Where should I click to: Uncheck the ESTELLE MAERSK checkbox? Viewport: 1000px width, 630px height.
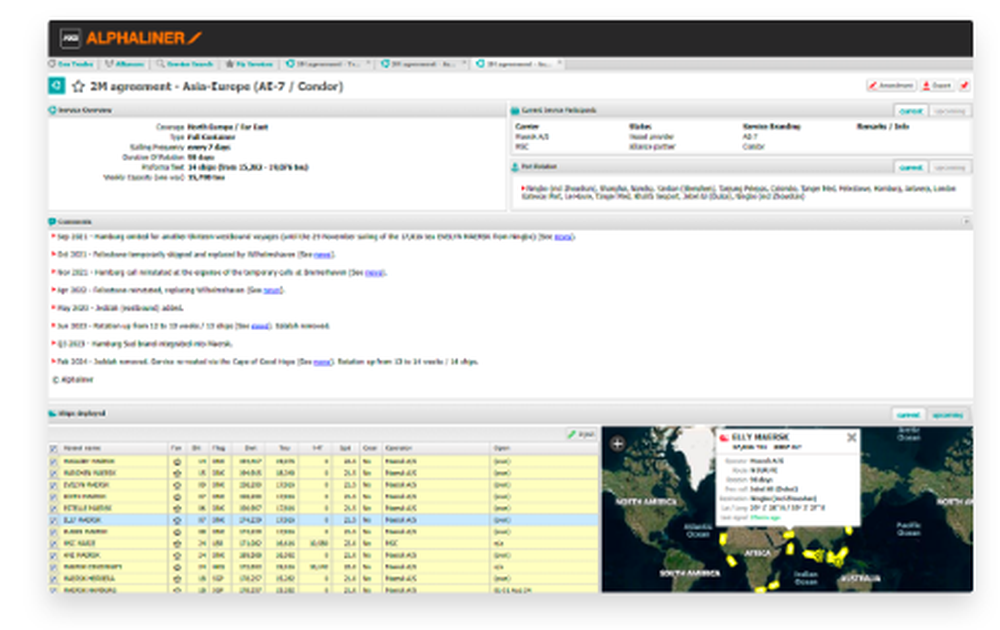tap(54, 508)
